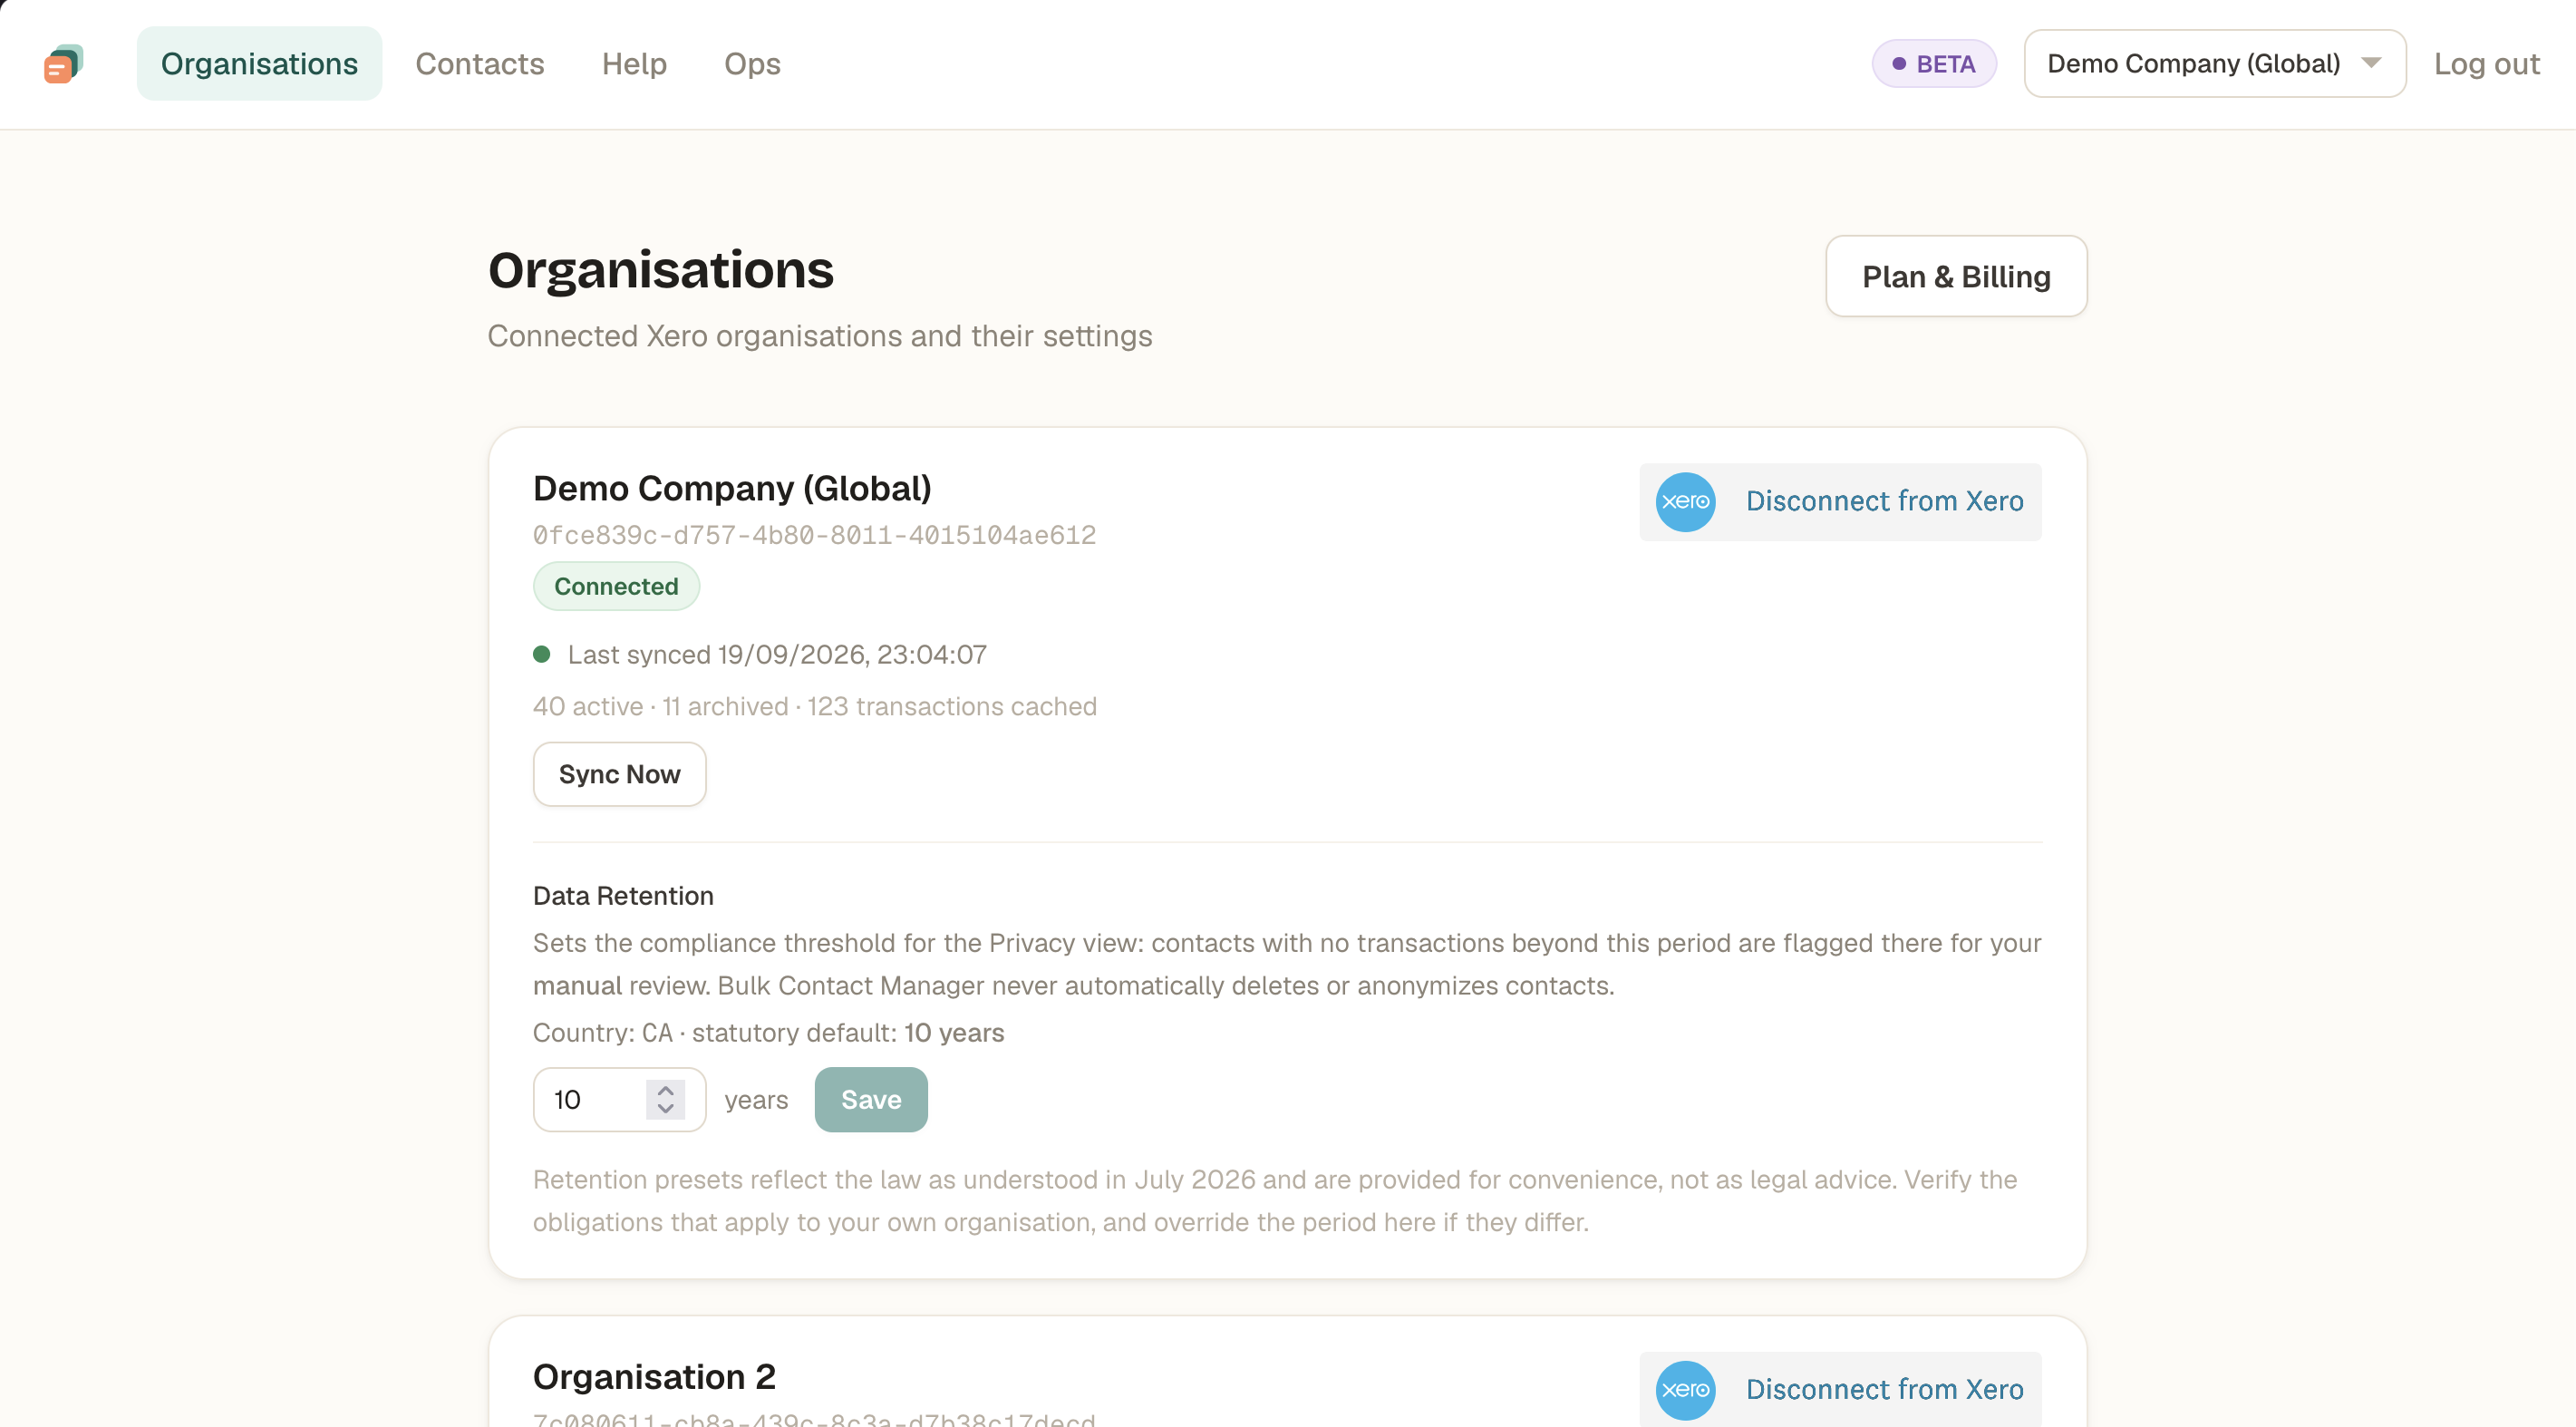Viewport: 2576px width, 1427px height.
Task: Disconnect Organisation 2 from Xero
Action: 1840,1390
